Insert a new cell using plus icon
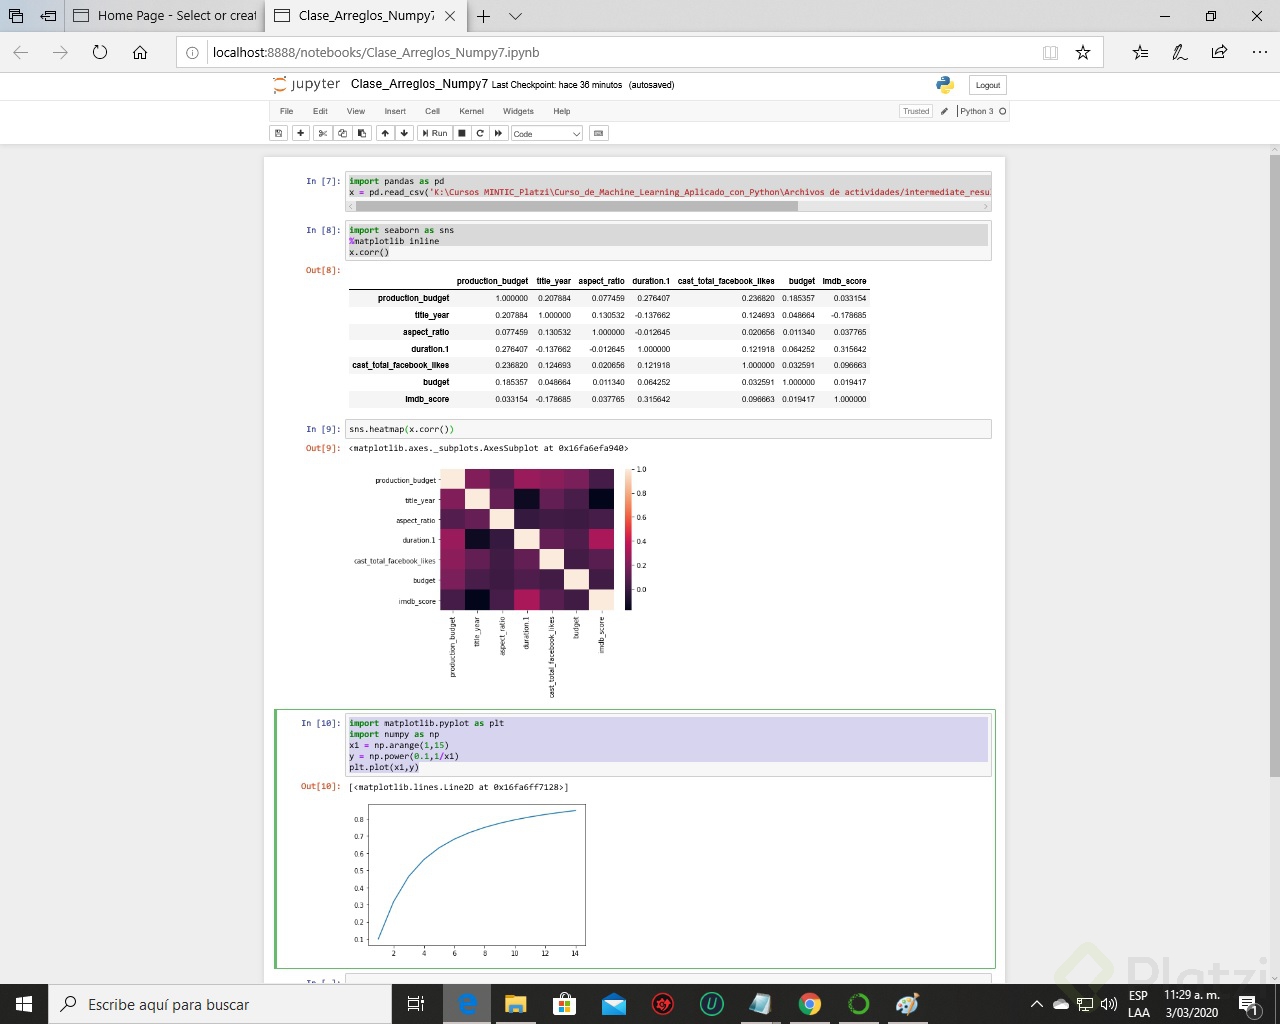The image size is (1280, 1024). click(x=300, y=132)
